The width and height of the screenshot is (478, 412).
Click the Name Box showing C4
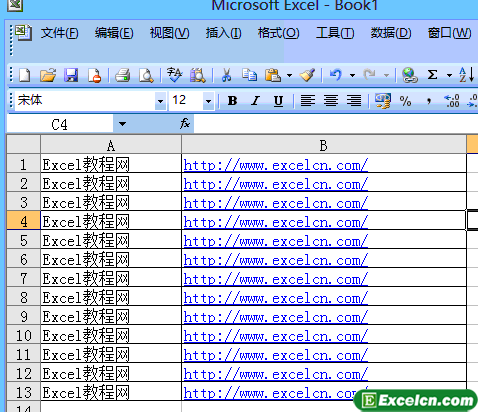[x=60, y=124]
